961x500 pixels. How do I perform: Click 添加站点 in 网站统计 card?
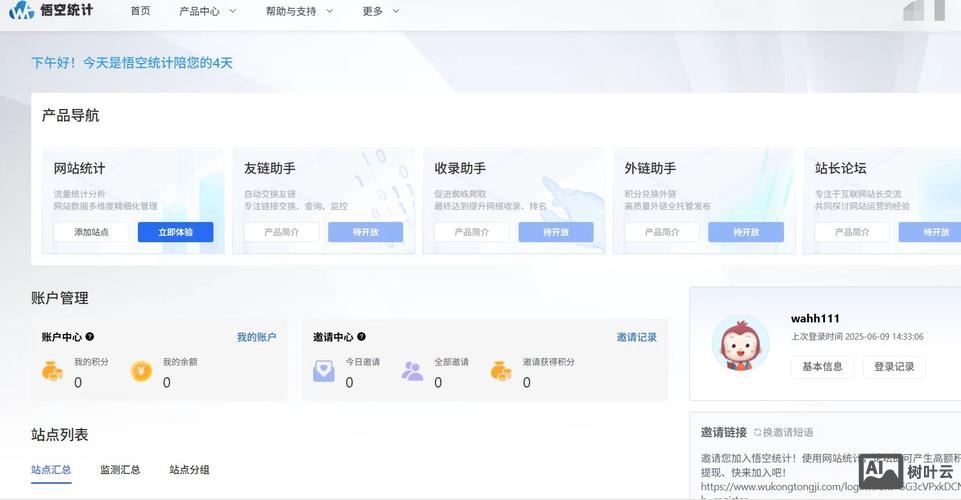pyautogui.click(x=91, y=232)
